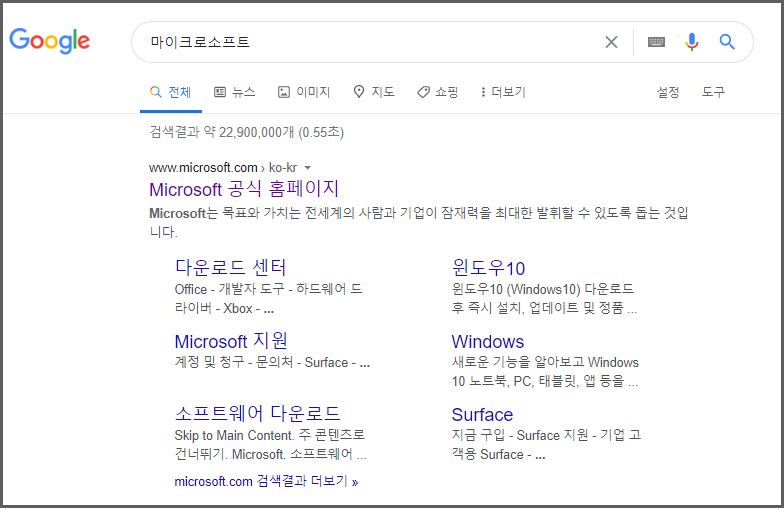Switch to the 뉴스 tab
Viewport: 784px width, 520px height.
pos(234,92)
